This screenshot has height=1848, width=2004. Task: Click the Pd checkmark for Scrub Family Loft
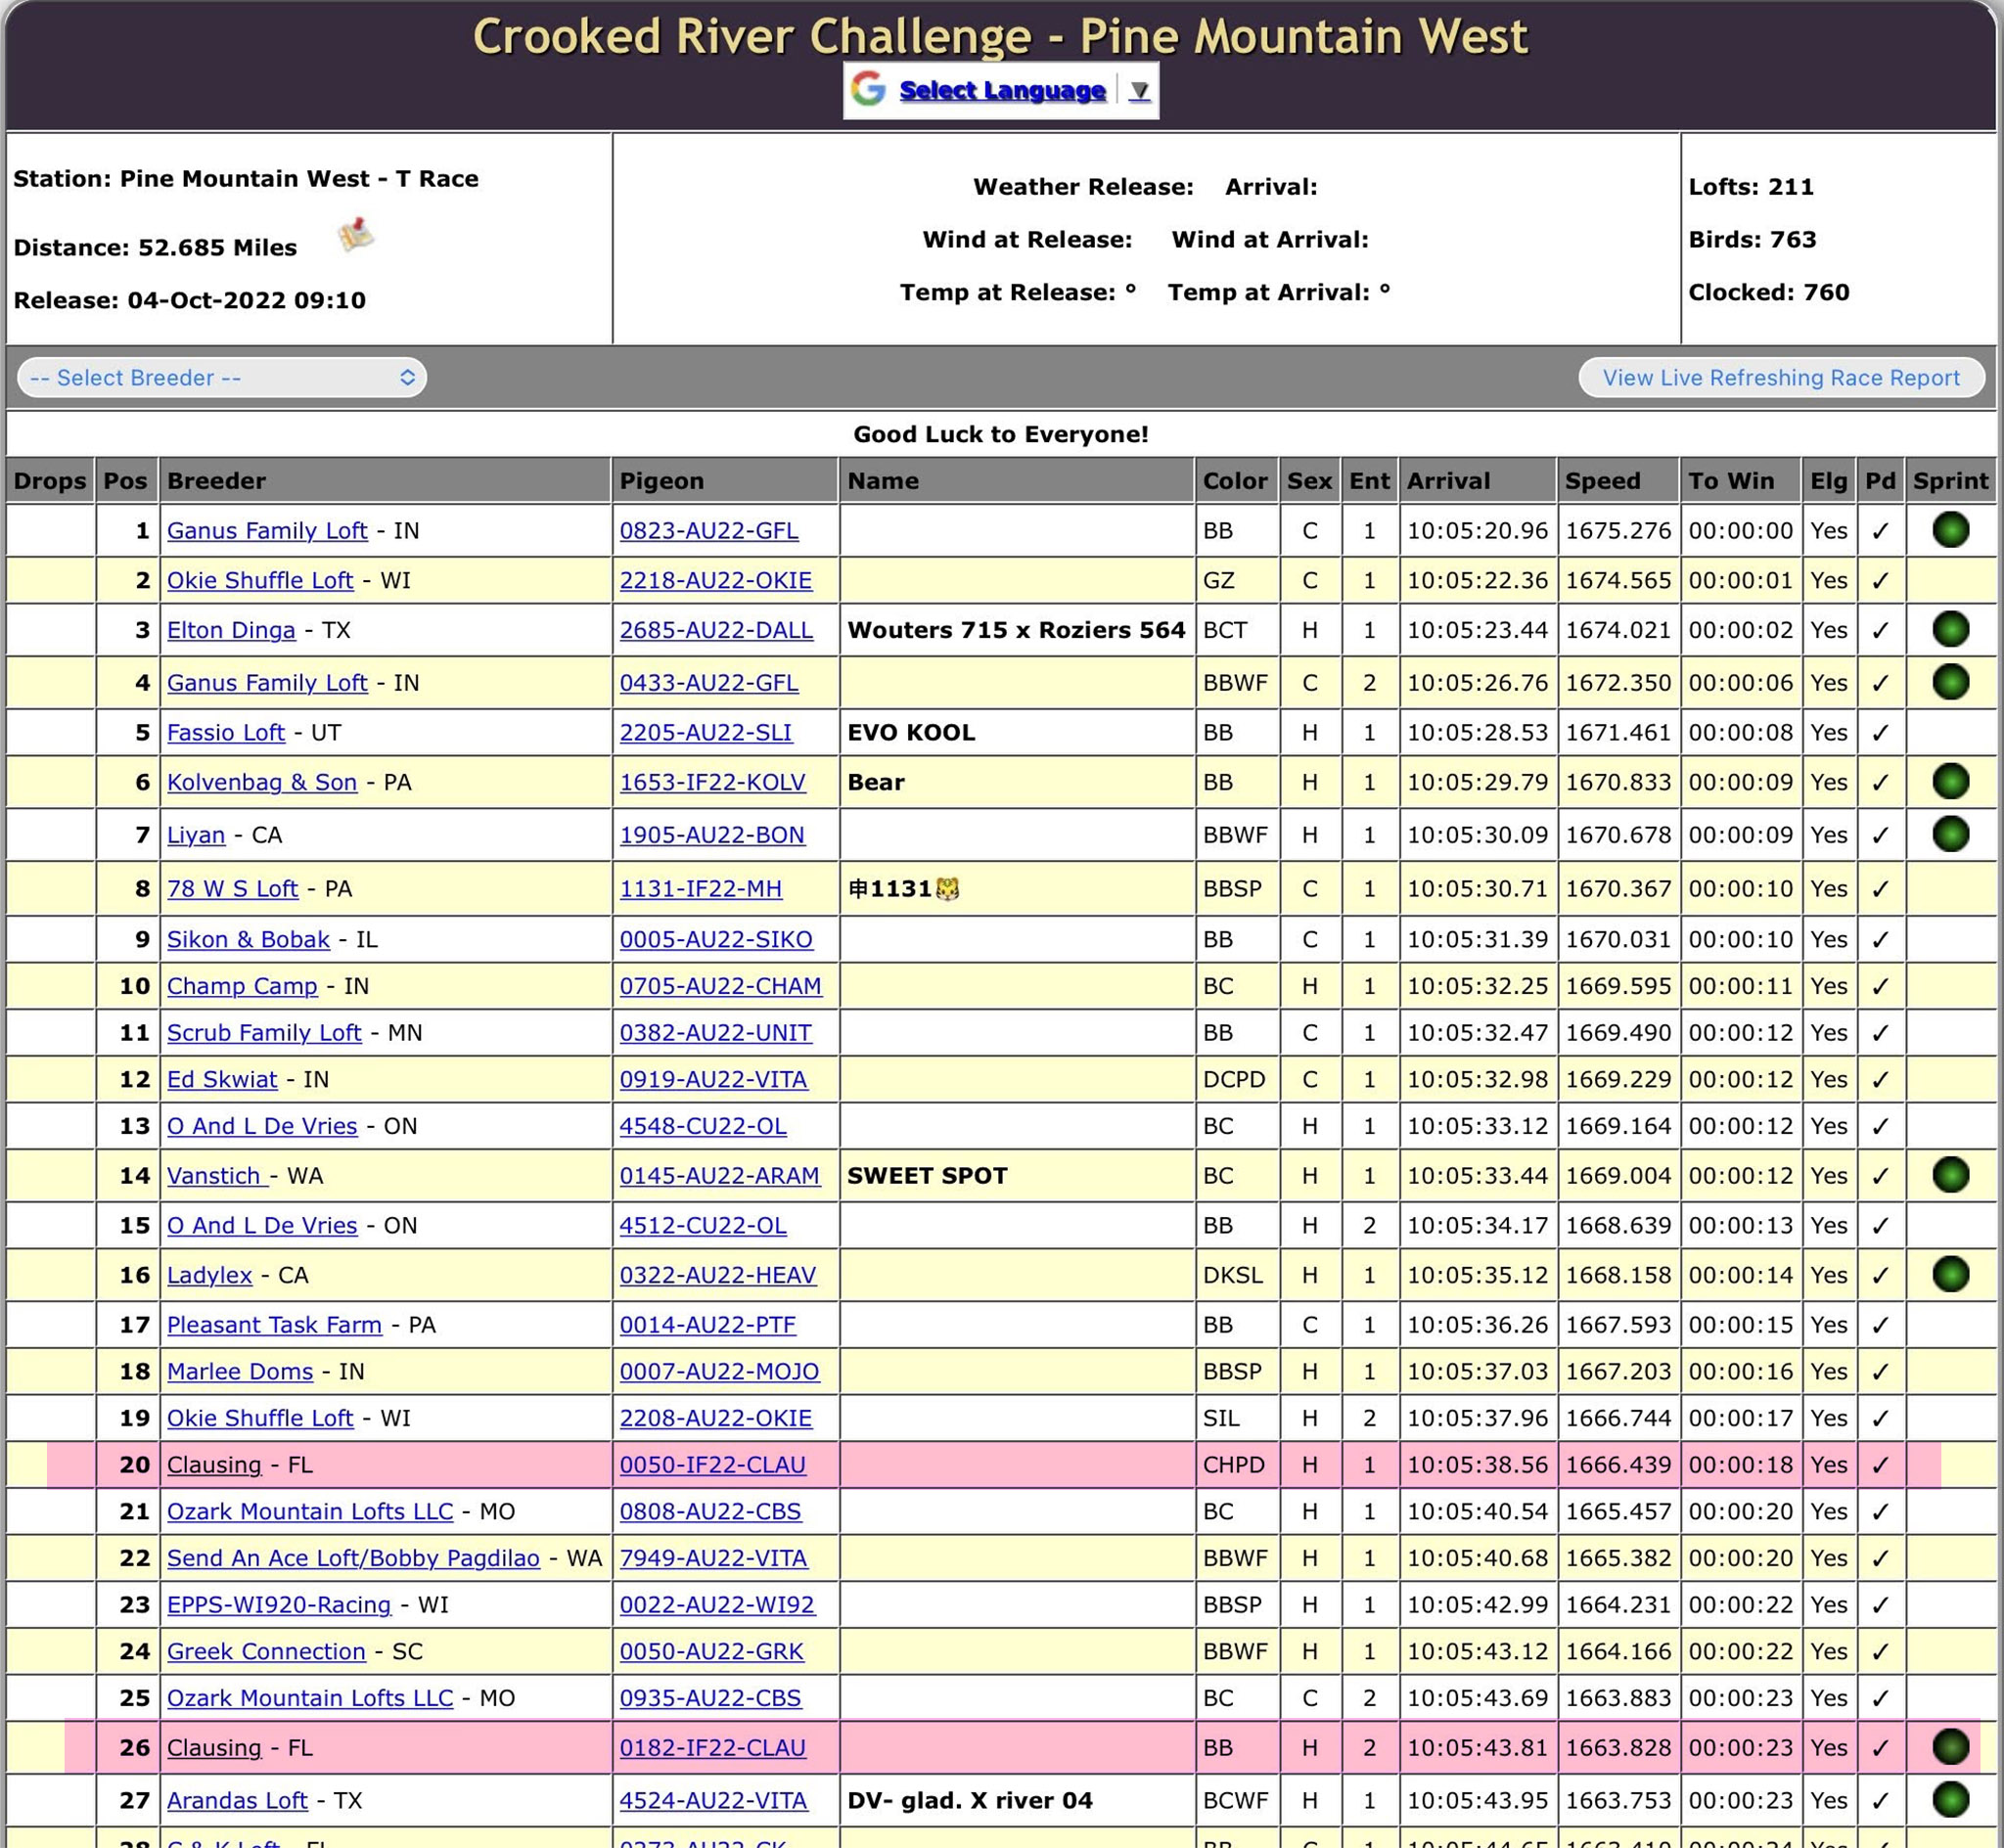(x=1879, y=1033)
